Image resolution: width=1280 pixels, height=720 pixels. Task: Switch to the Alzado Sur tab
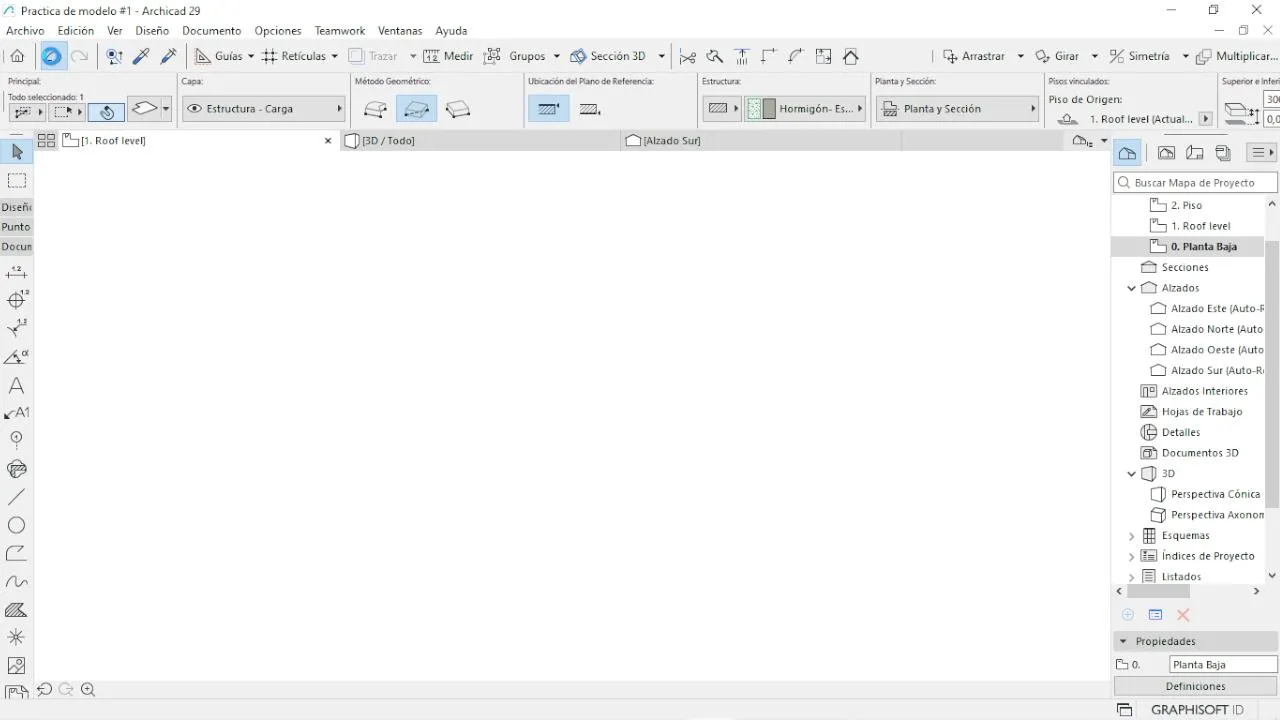tap(760, 141)
